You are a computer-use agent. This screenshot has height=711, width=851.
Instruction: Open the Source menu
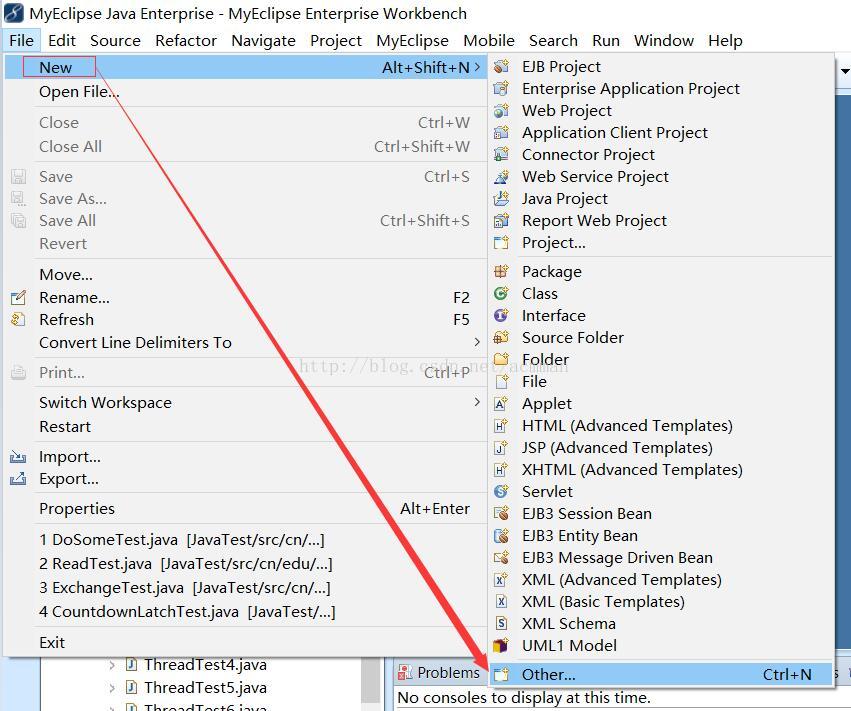coord(115,41)
